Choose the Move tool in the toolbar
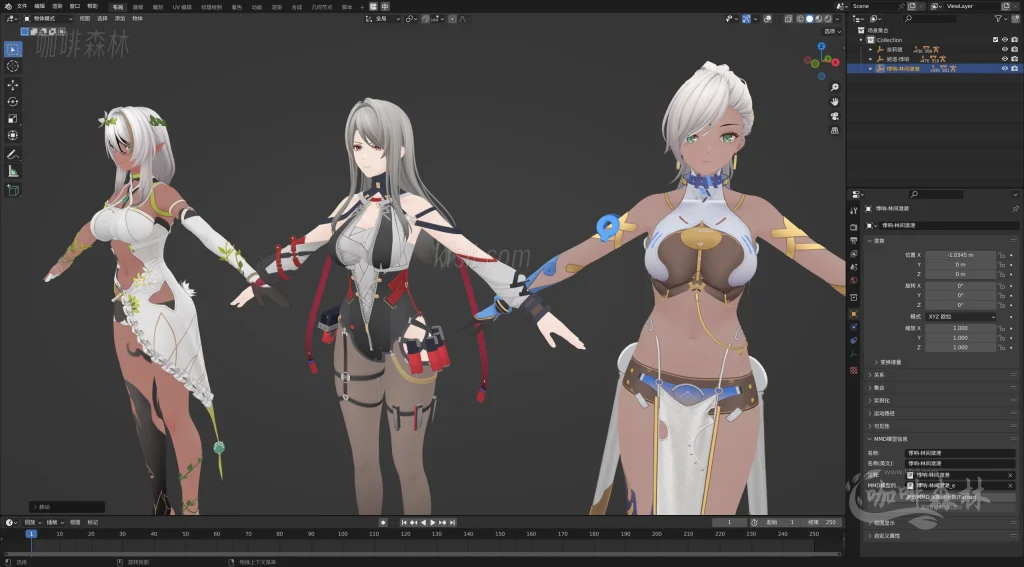1024x567 pixels. pos(12,85)
